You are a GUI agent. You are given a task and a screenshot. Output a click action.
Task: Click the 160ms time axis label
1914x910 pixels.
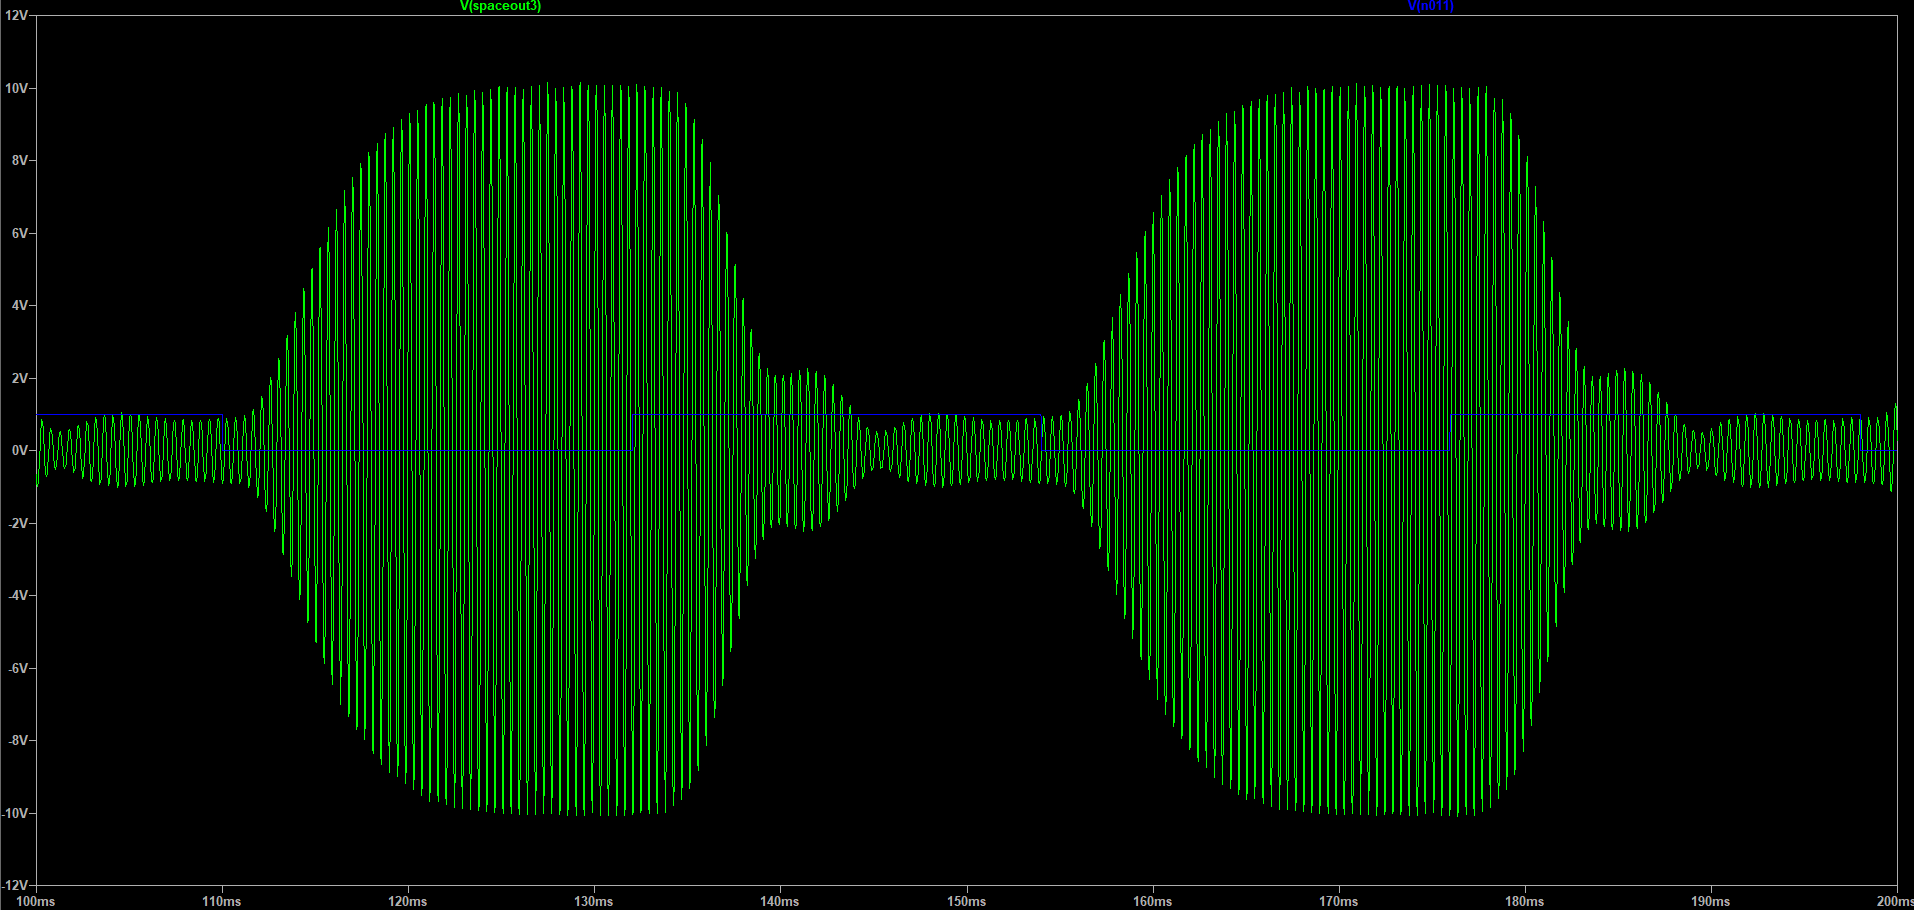(1152, 901)
